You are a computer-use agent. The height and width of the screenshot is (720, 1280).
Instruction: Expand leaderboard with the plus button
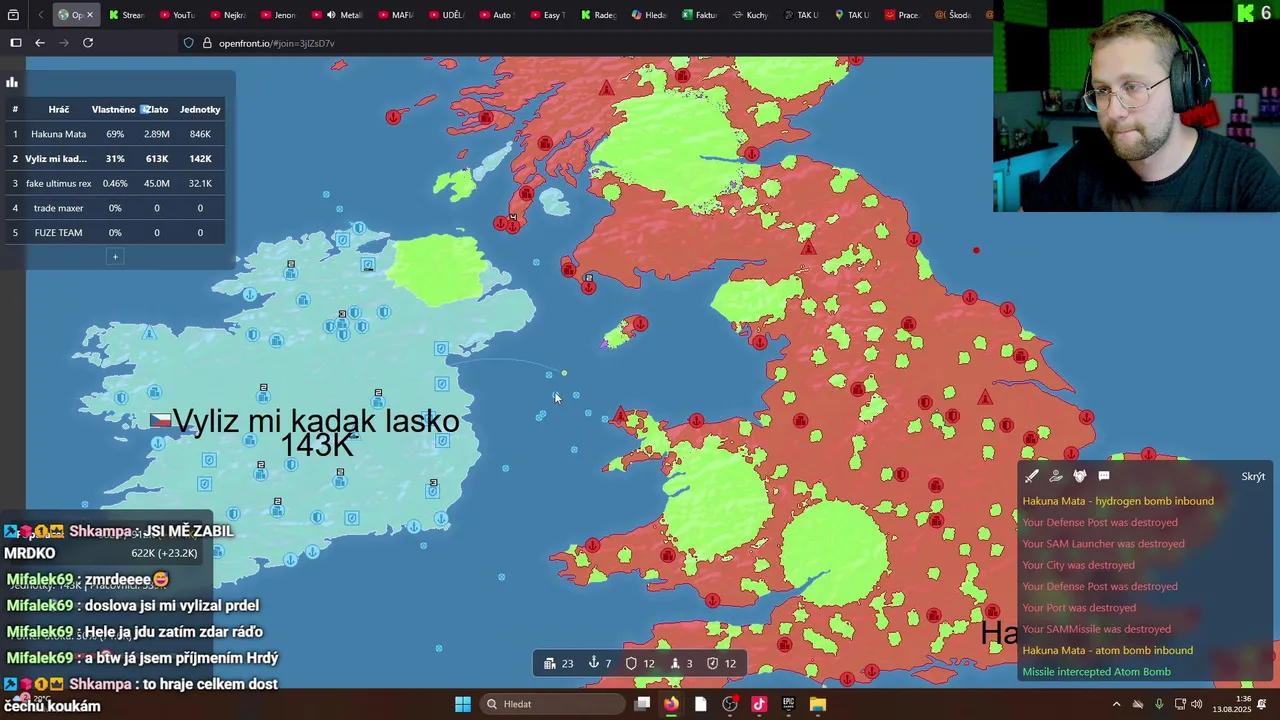click(x=115, y=257)
